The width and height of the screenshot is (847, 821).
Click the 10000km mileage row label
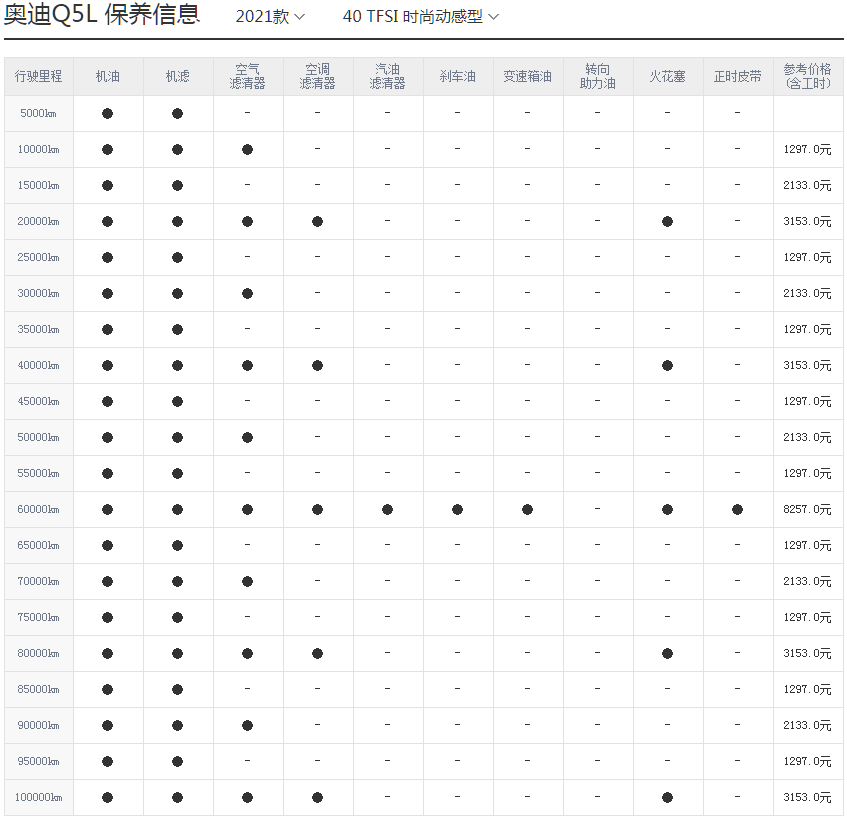pyautogui.click(x=38, y=150)
